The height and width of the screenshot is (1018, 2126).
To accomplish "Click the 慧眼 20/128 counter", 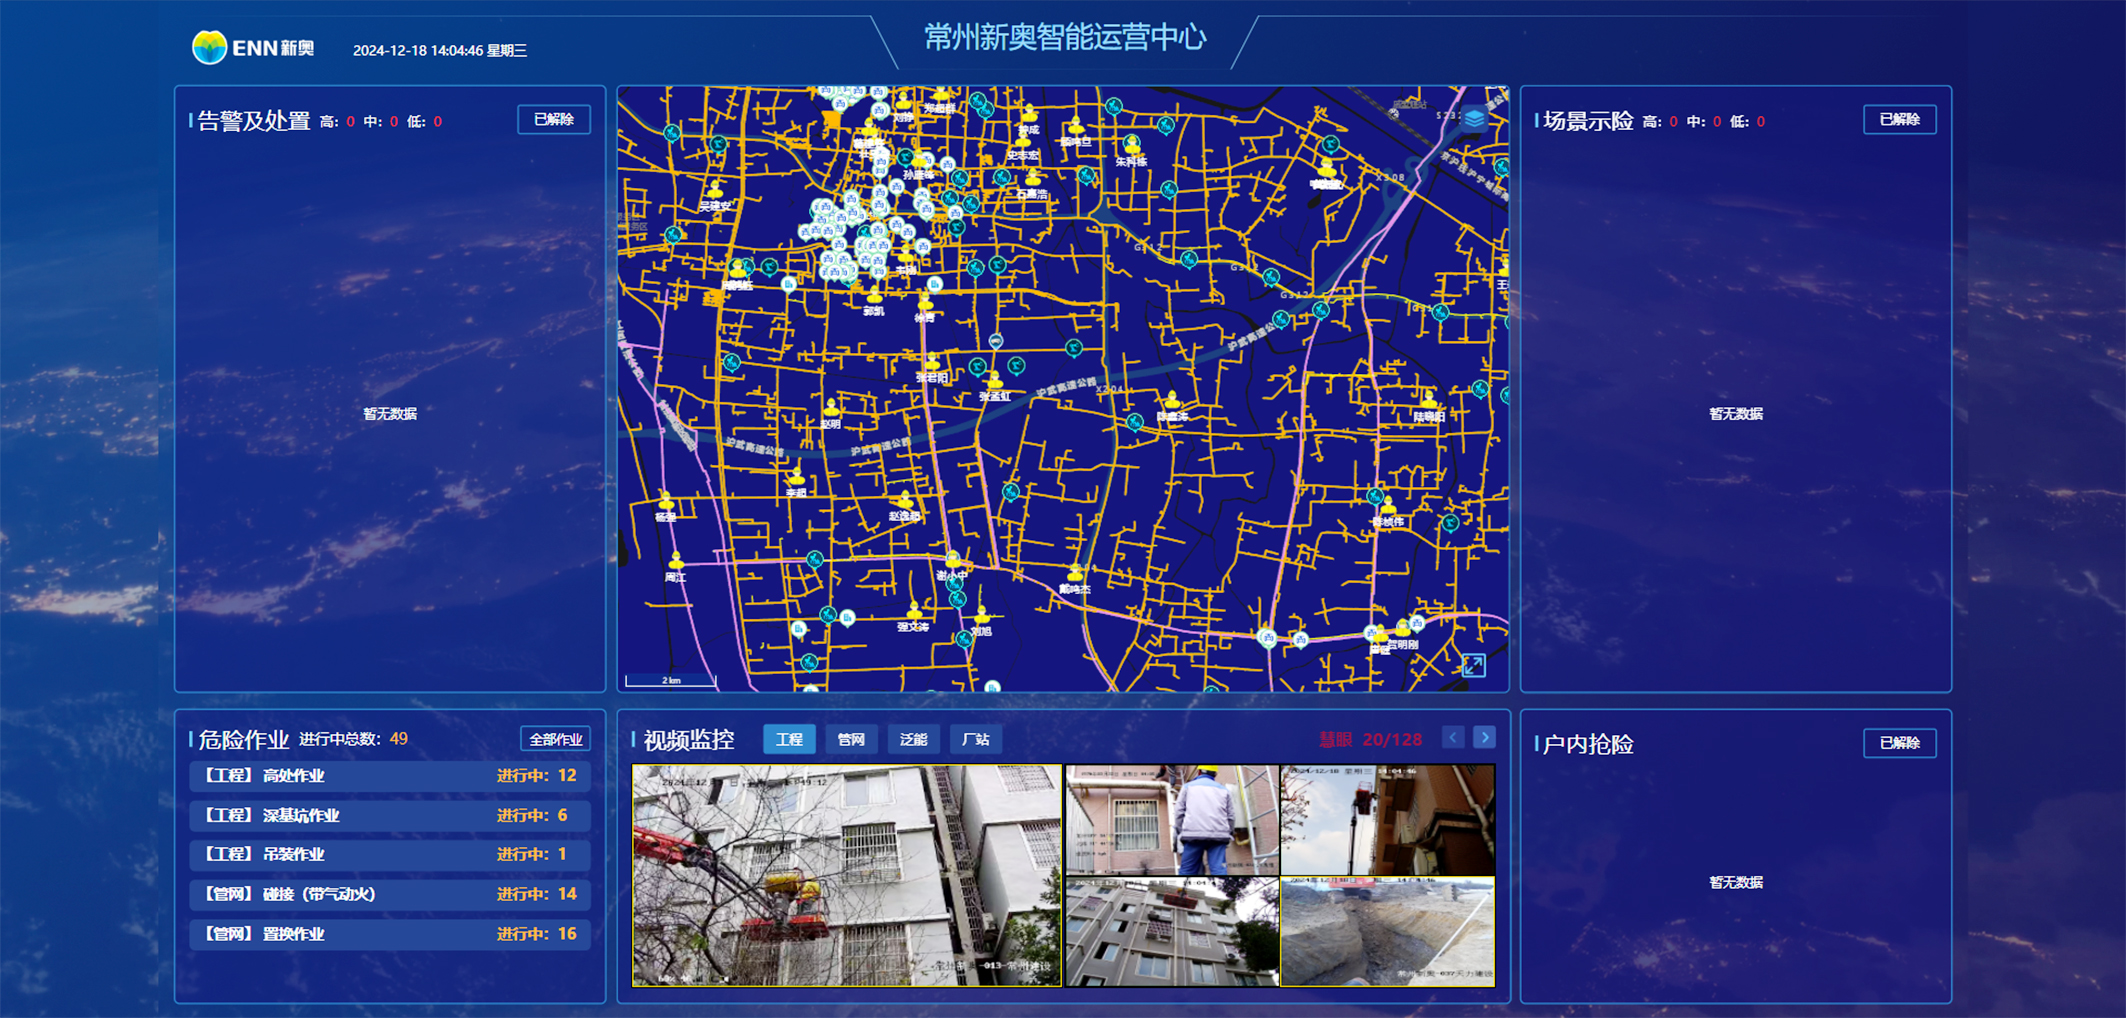I will tap(1370, 739).
